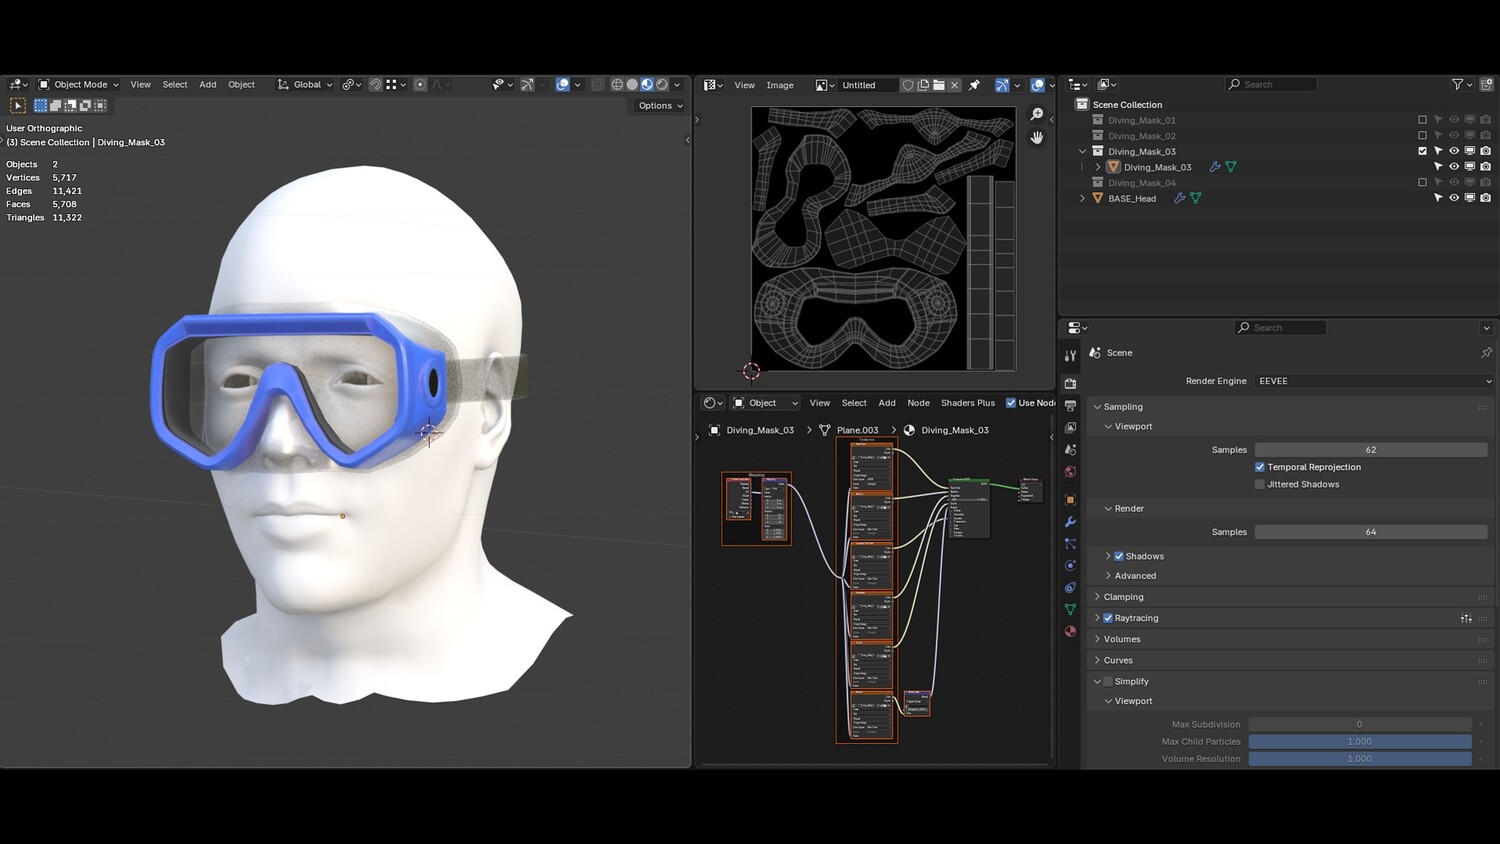Viewport: 1500px width, 844px height.
Task: Open the Node menu in shader editor
Action: point(918,403)
